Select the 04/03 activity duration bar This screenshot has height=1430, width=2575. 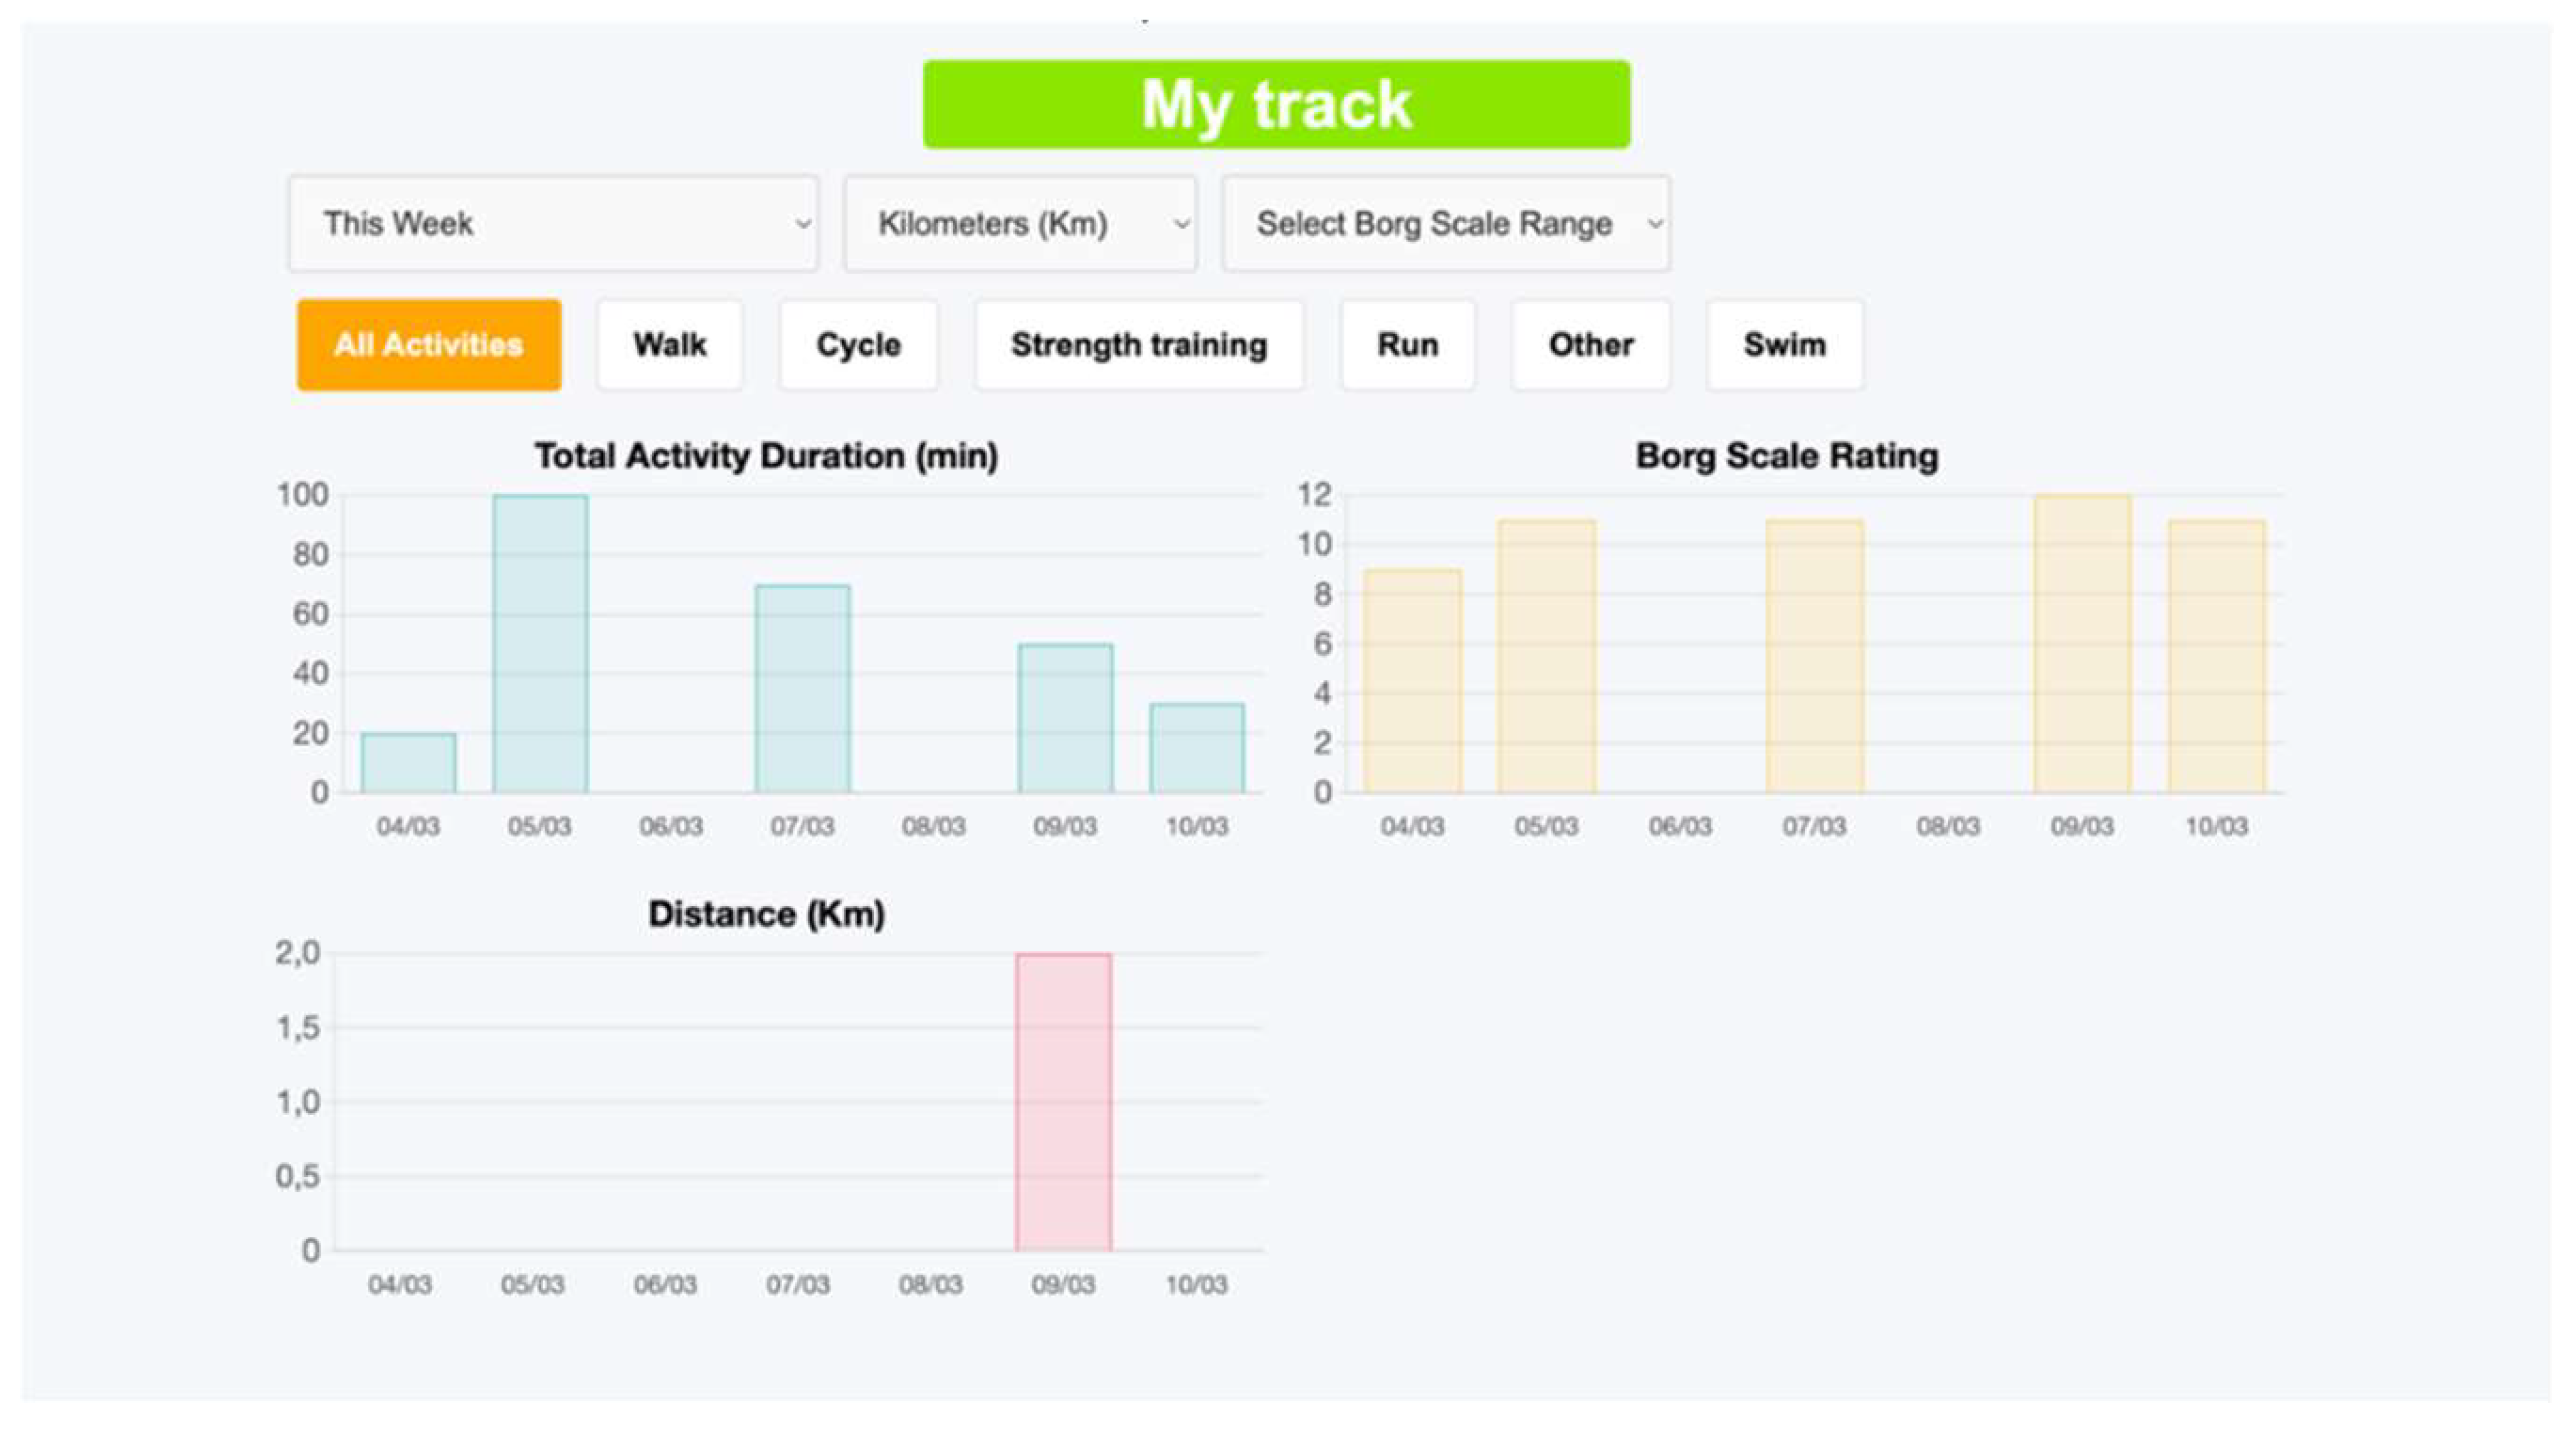pos(408,763)
